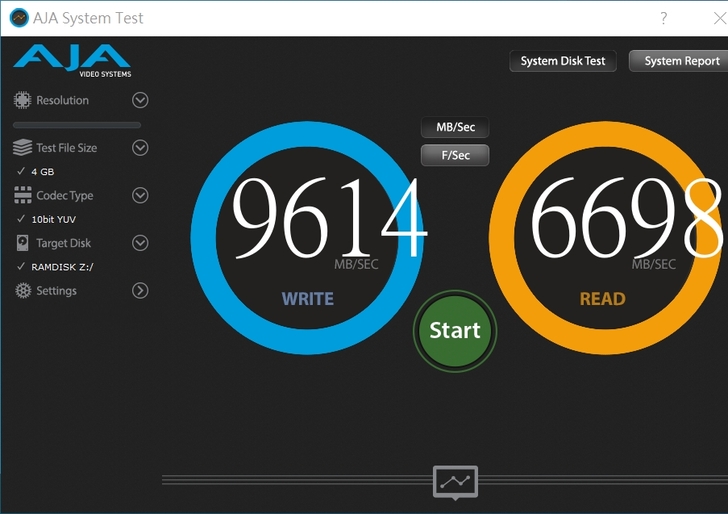Expand the Test File Size dropdown arrow
Screen dimensions: 728x514
pyautogui.click(x=140, y=148)
